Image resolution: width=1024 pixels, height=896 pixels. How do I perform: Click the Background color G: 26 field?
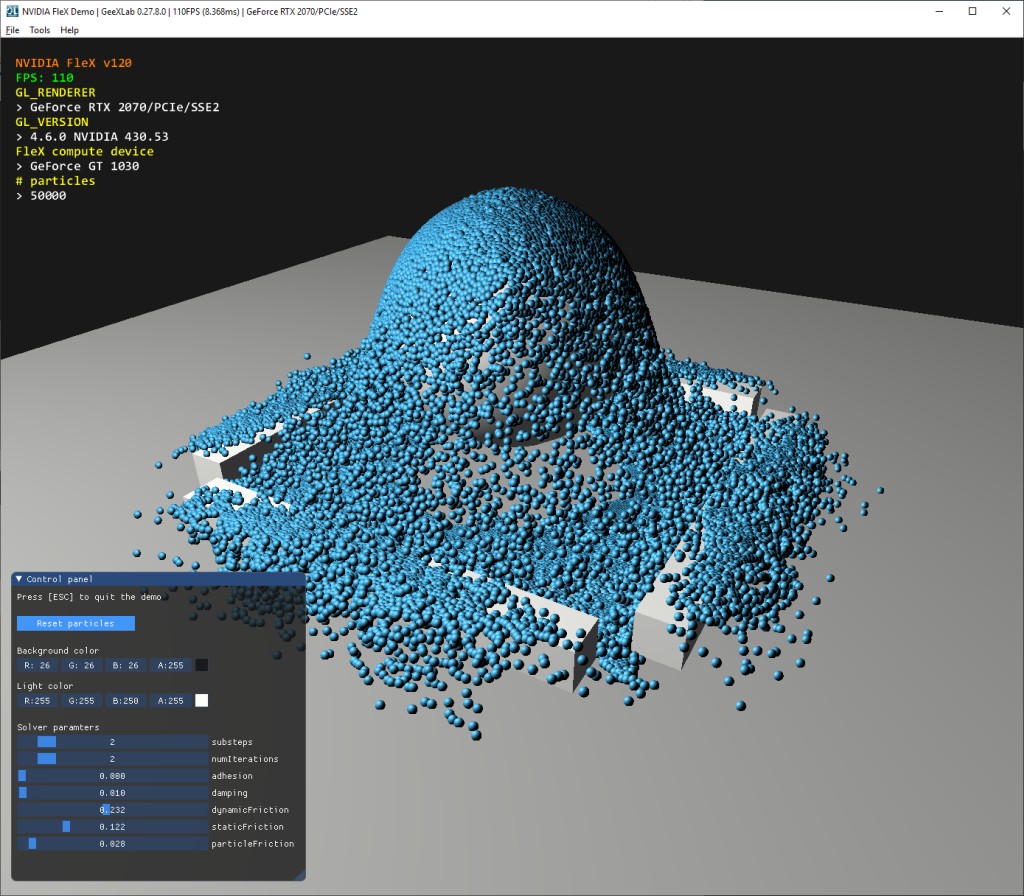coord(81,665)
